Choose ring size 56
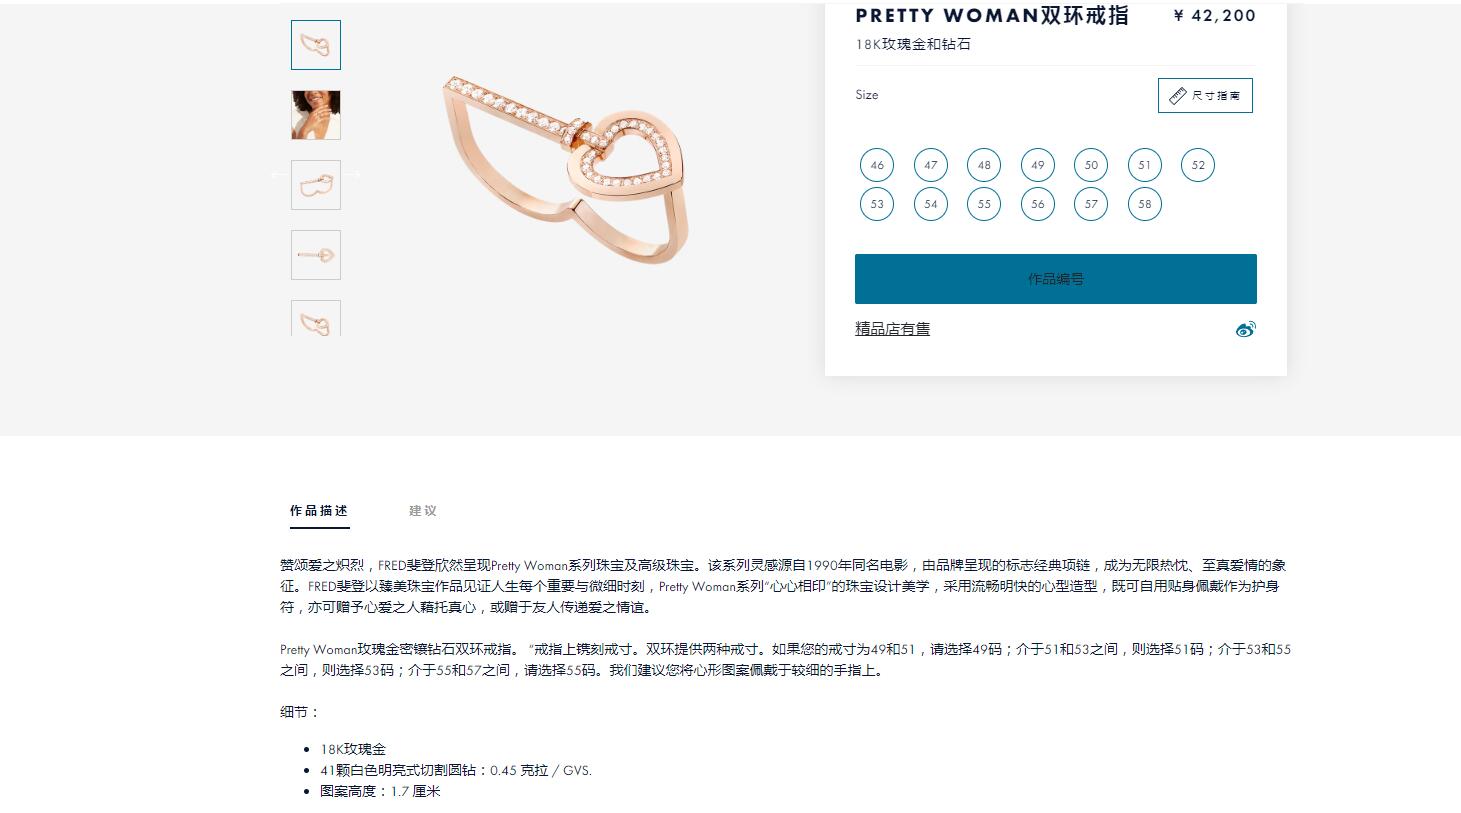The image size is (1461, 813). 1038,204
